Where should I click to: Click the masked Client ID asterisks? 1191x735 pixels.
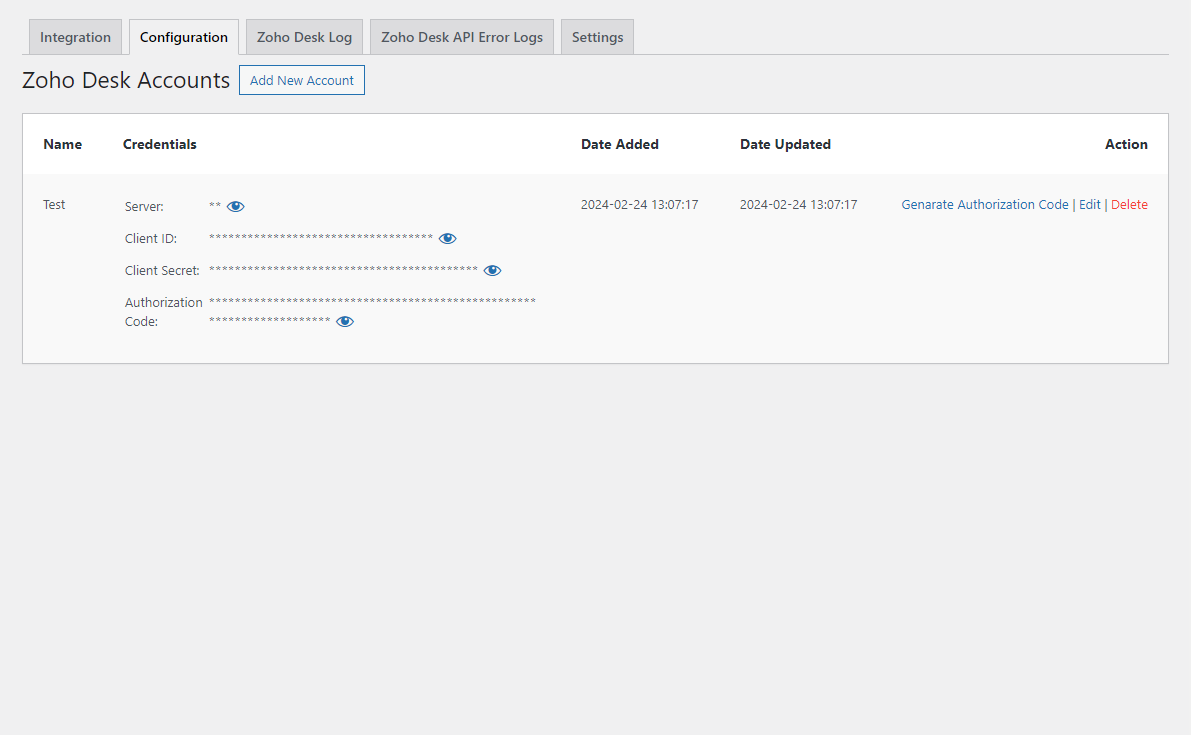point(321,238)
